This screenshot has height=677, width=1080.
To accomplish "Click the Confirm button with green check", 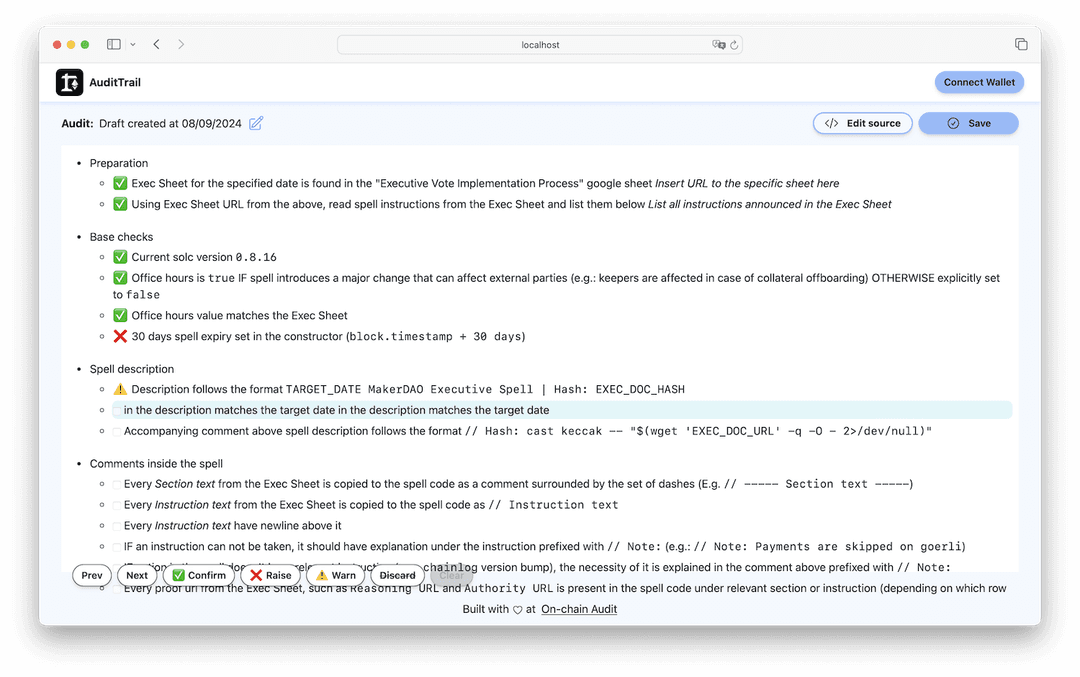I will click(x=198, y=575).
